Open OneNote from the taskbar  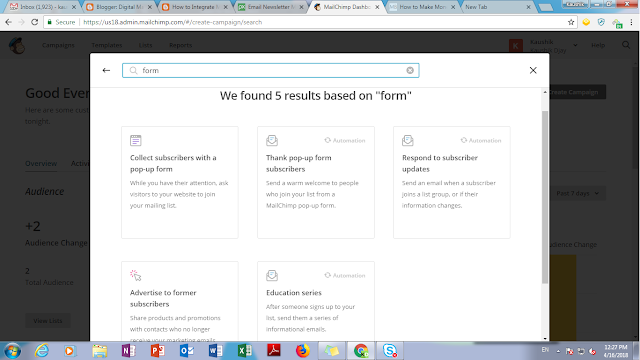point(129,351)
